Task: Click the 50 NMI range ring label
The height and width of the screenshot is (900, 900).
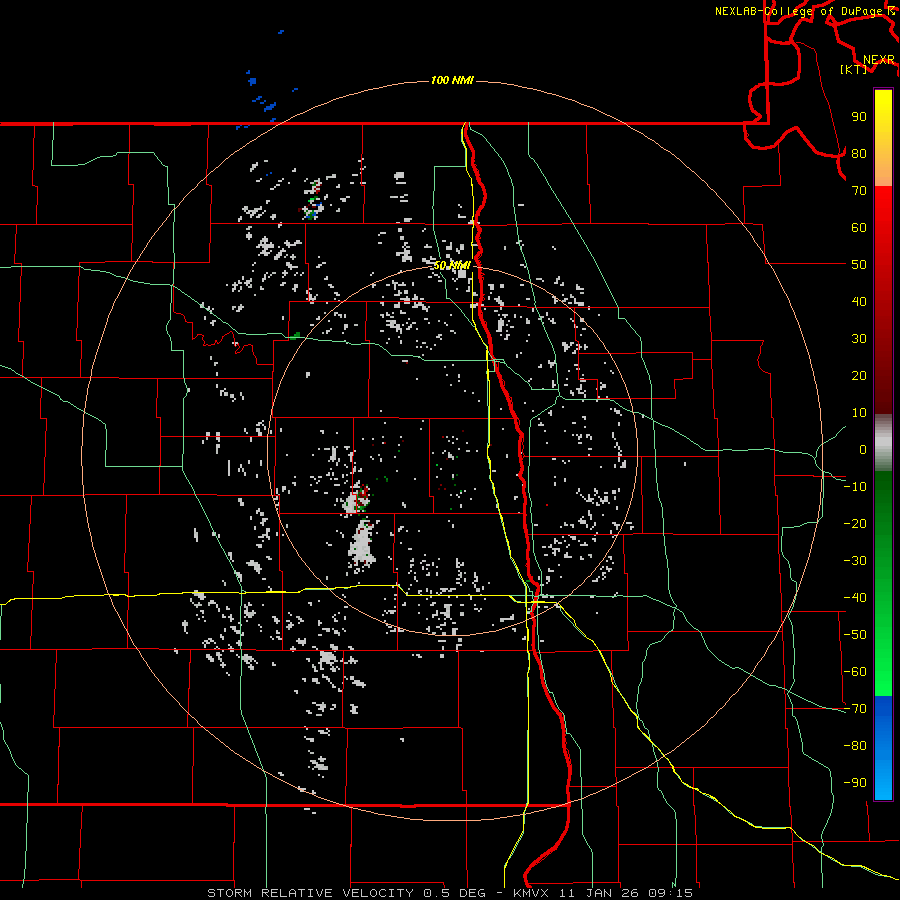Action: (452, 265)
